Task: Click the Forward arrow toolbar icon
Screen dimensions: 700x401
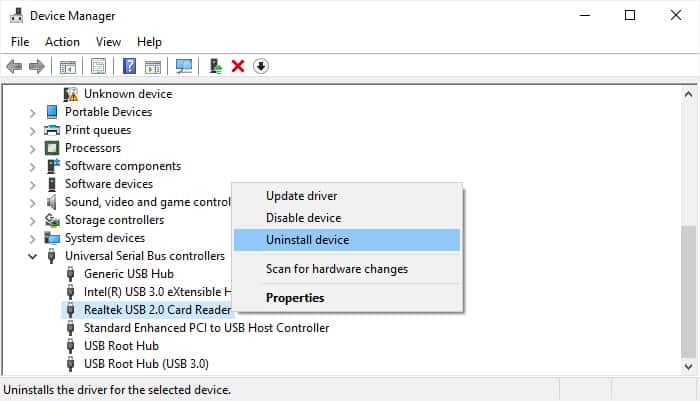Action: pyautogui.click(x=37, y=67)
